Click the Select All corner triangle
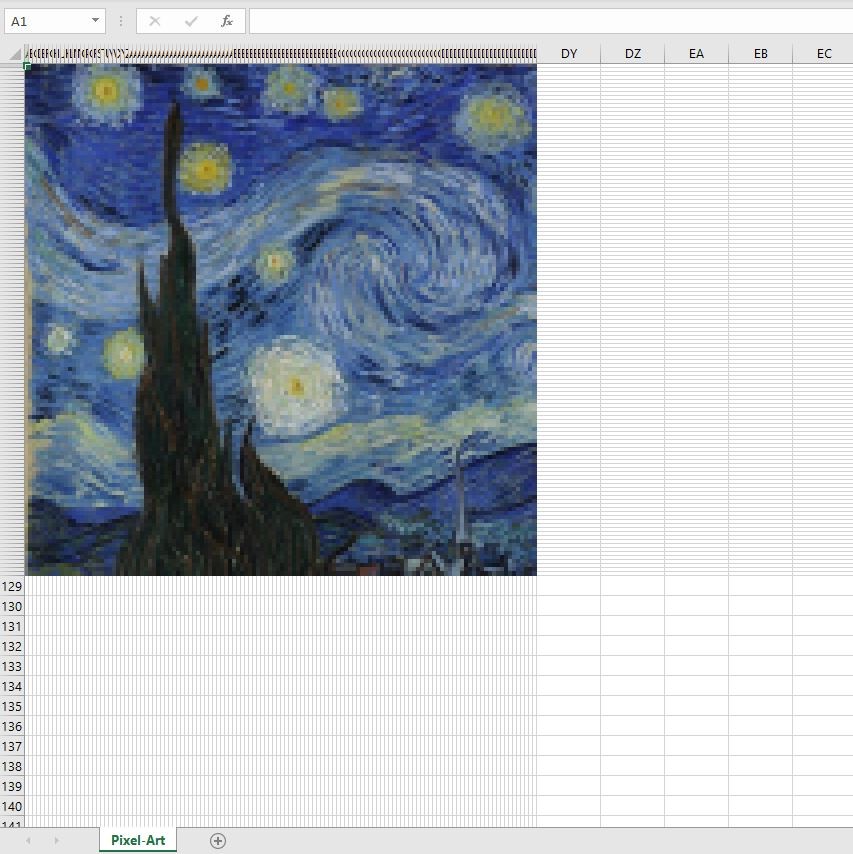This screenshot has width=853, height=854. (15, 54)
